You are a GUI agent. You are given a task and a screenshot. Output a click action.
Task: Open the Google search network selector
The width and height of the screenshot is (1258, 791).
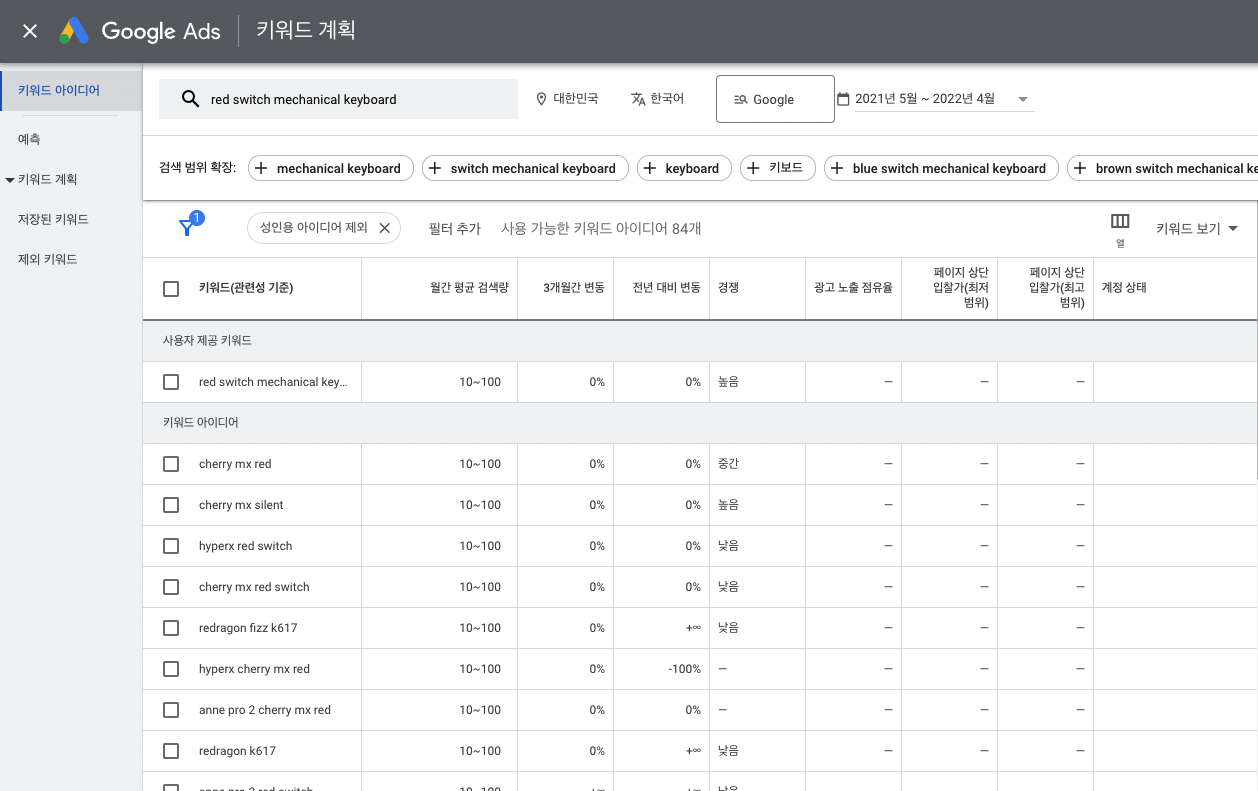775,99
